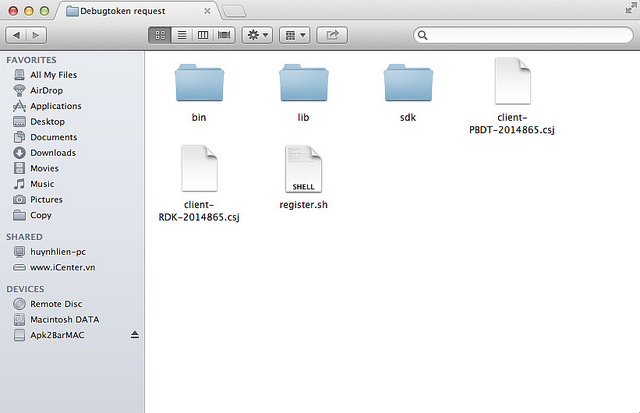
Task: Select the Debugtoken request tab
Action: coord(138,11)
